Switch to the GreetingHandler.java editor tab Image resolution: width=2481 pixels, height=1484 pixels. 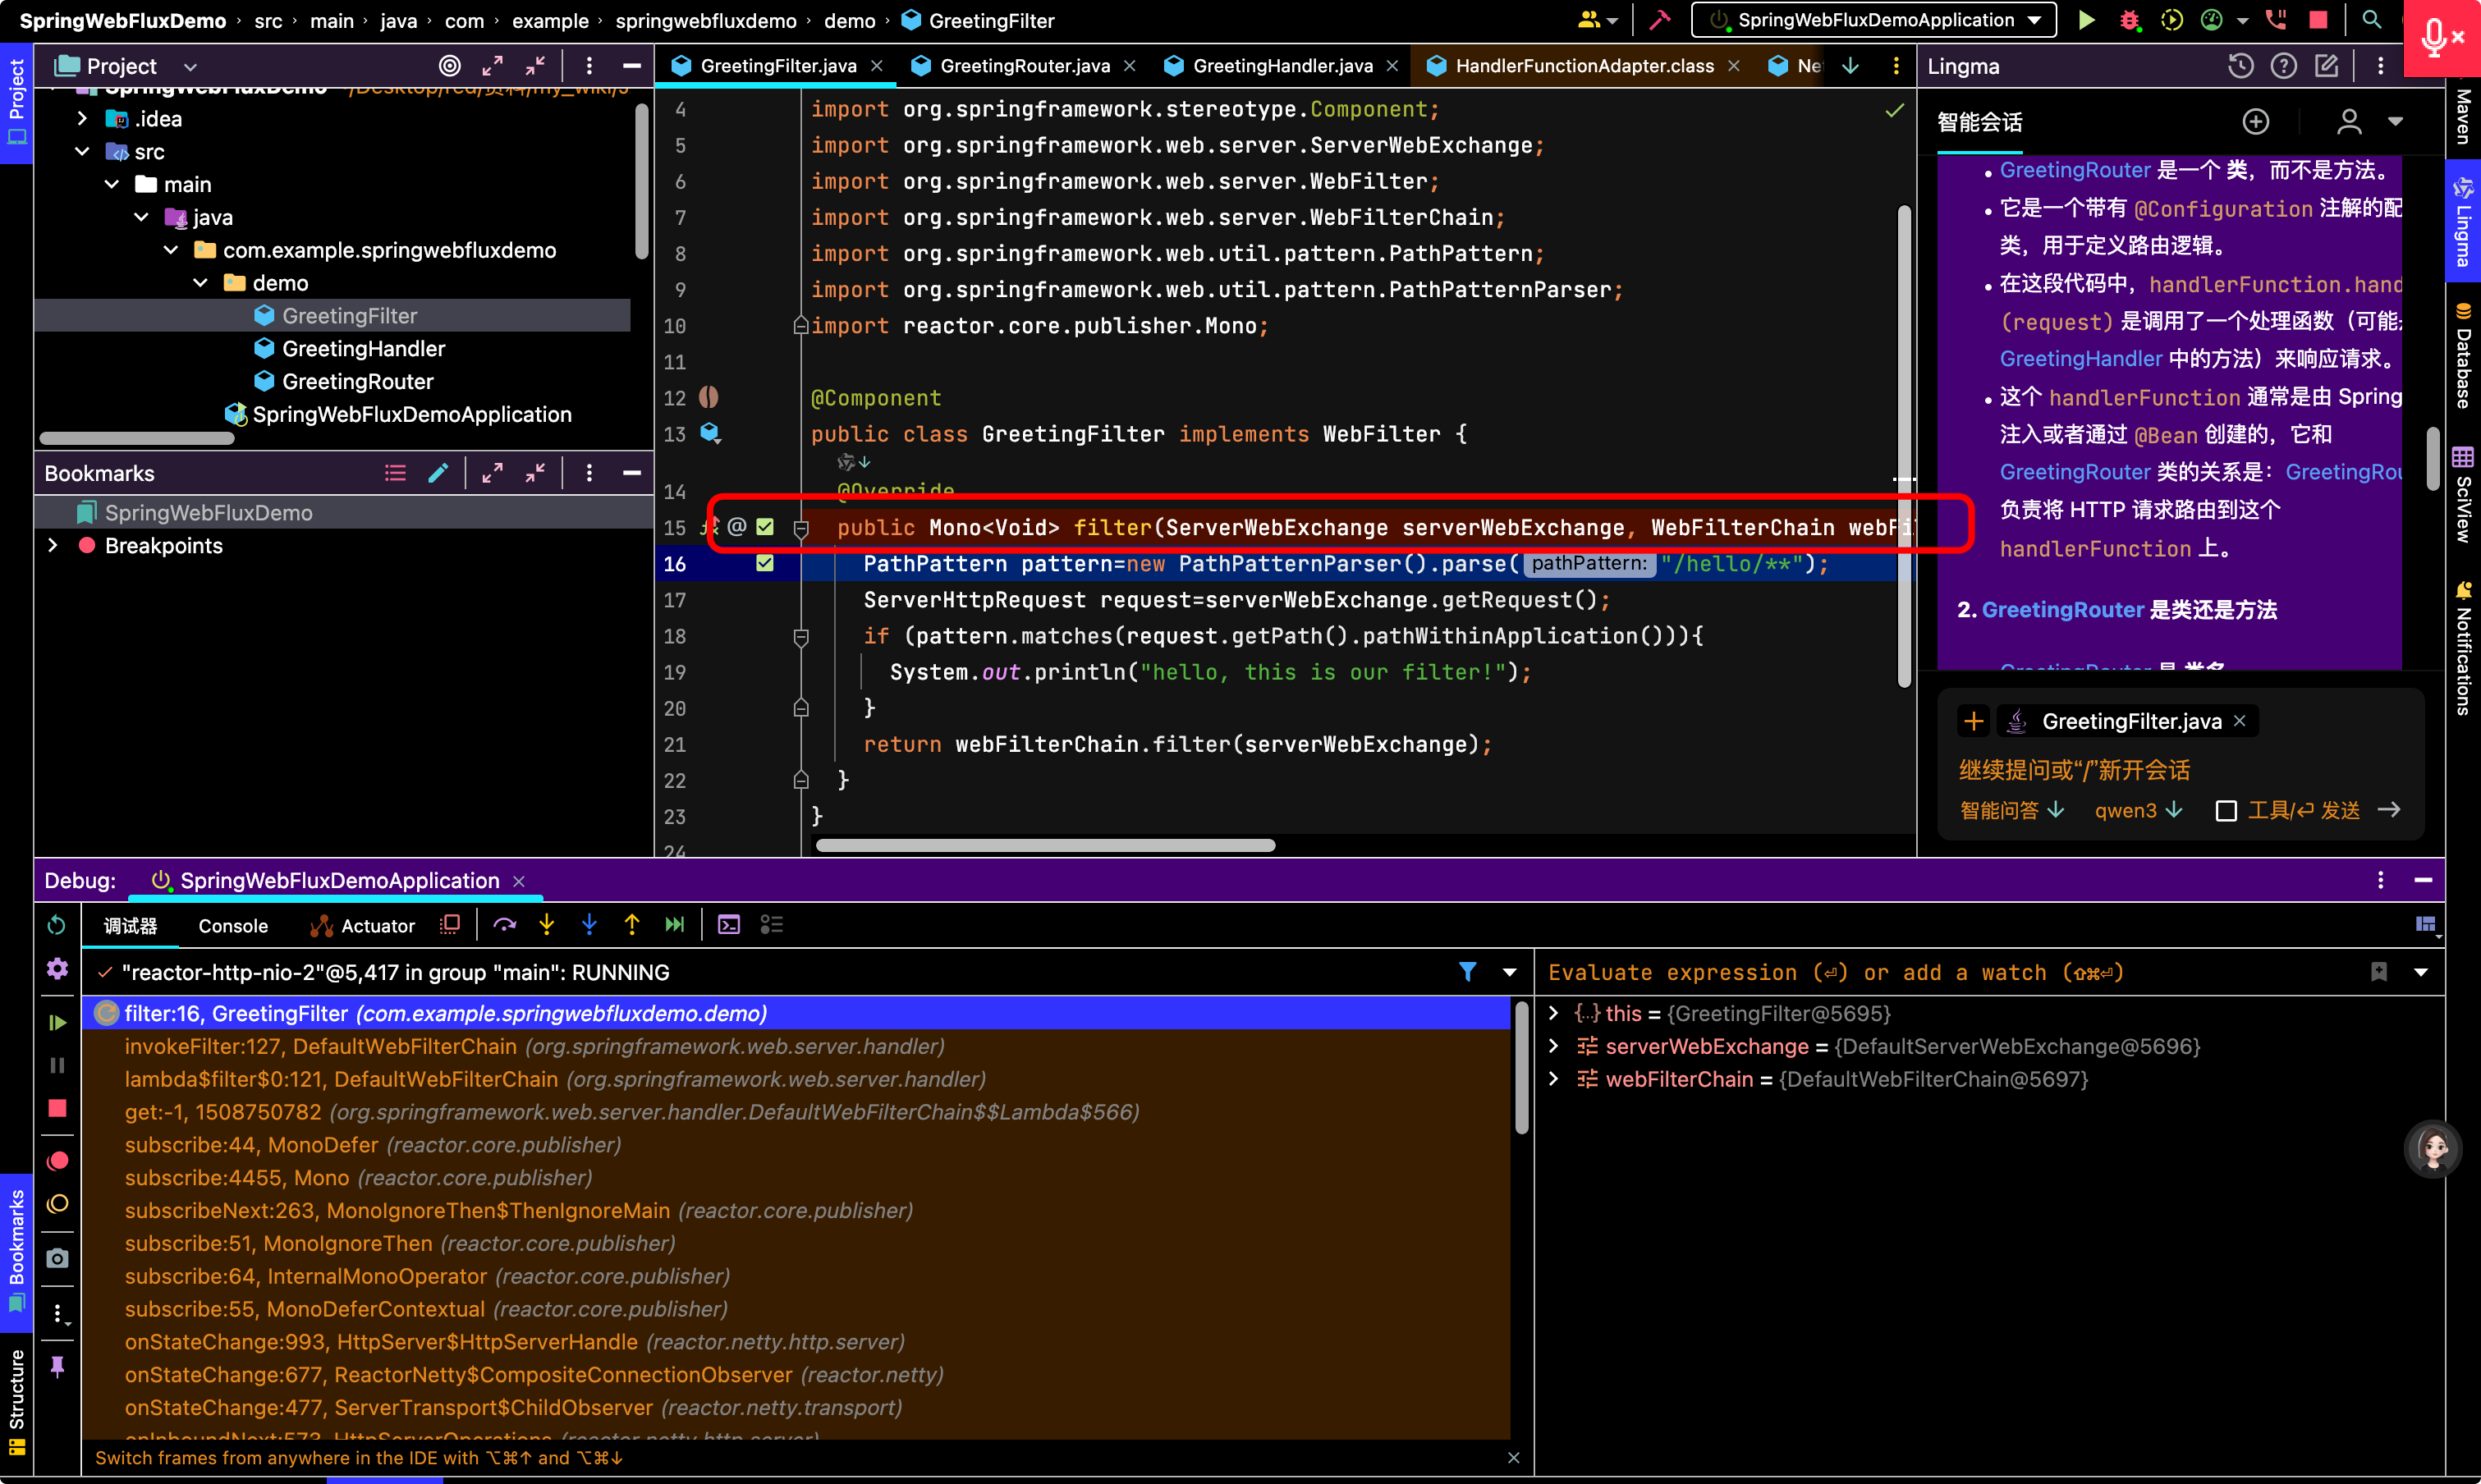[1281, 66]
